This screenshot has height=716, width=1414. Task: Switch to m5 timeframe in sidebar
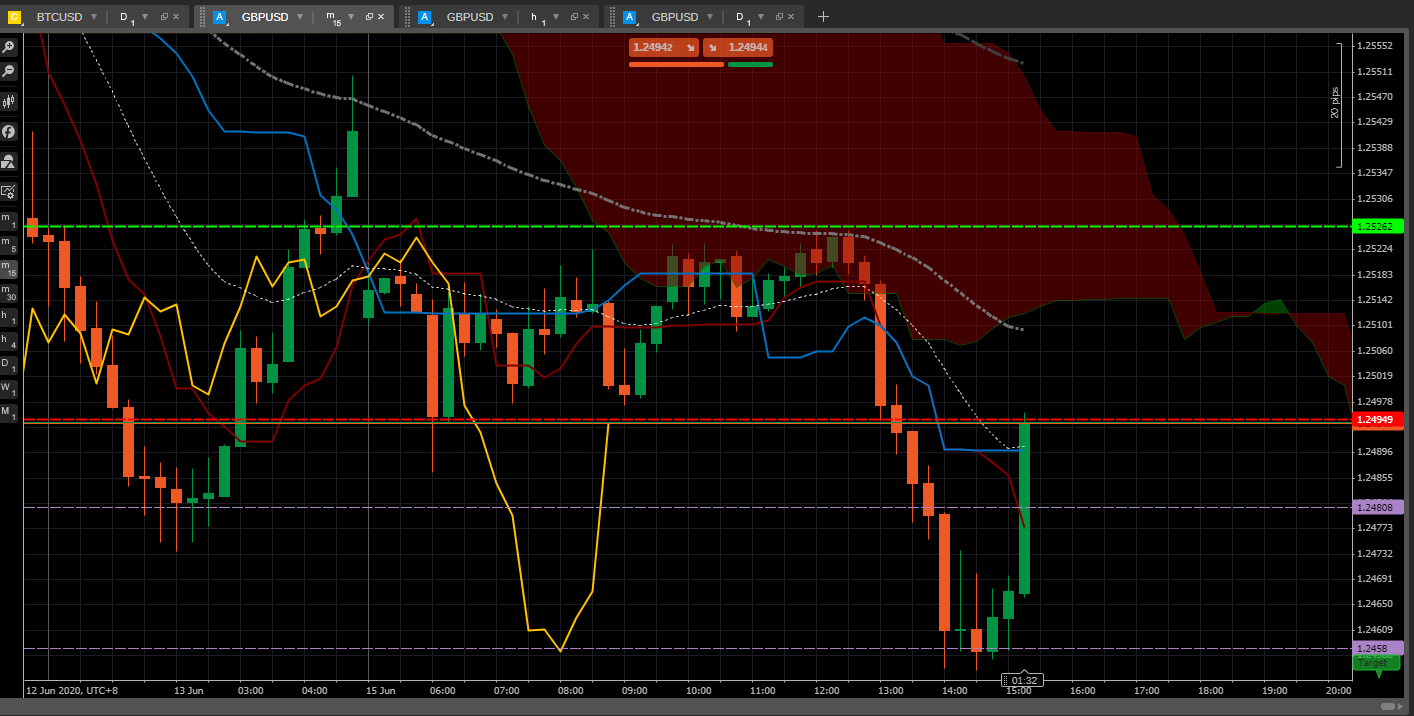point(8,244)
